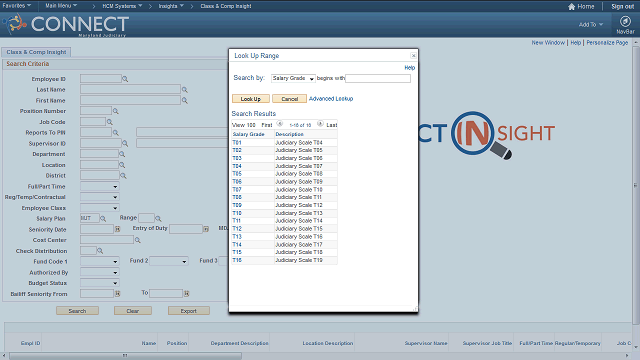Close the Look Up Range dialog
The width and height of the screenshot is (640, 360).
[x=413, y=56]
